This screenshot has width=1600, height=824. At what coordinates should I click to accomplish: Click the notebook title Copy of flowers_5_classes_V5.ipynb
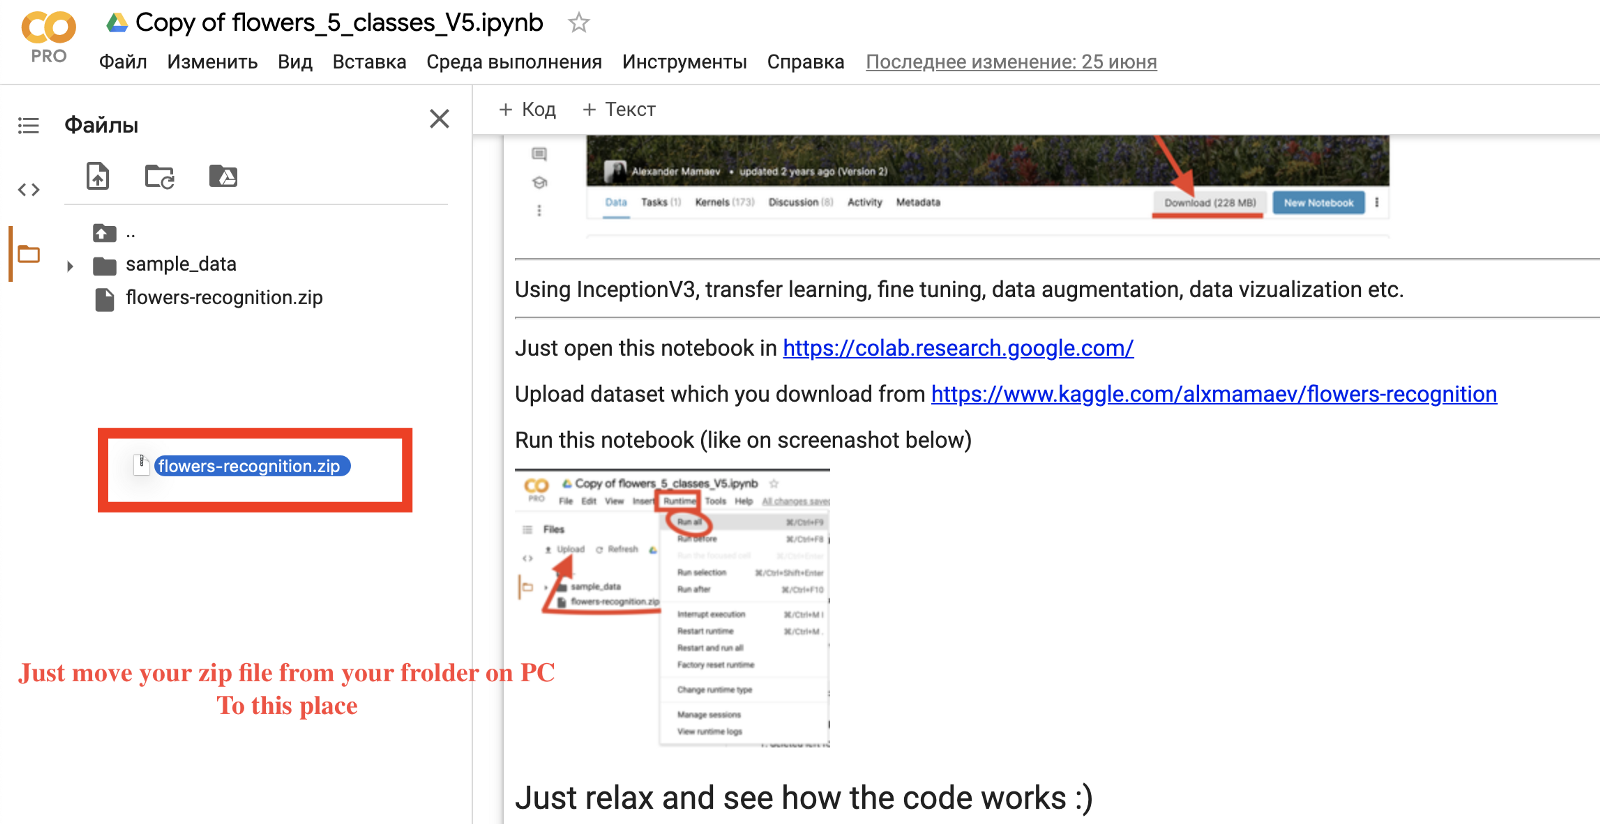[339, 22]
